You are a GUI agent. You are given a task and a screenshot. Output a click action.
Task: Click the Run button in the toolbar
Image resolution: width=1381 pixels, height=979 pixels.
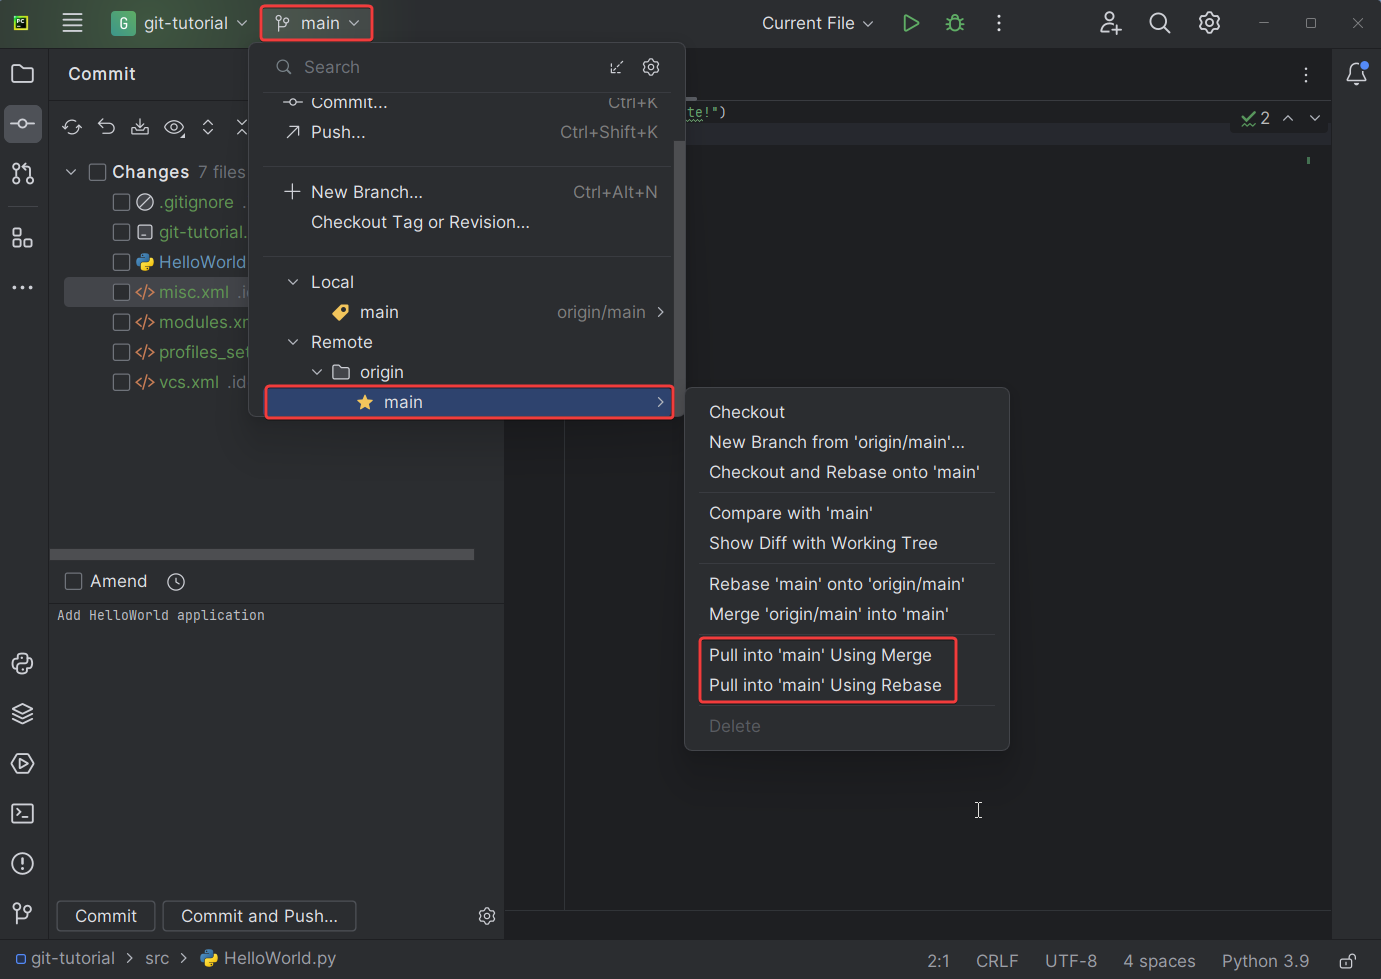910,23
